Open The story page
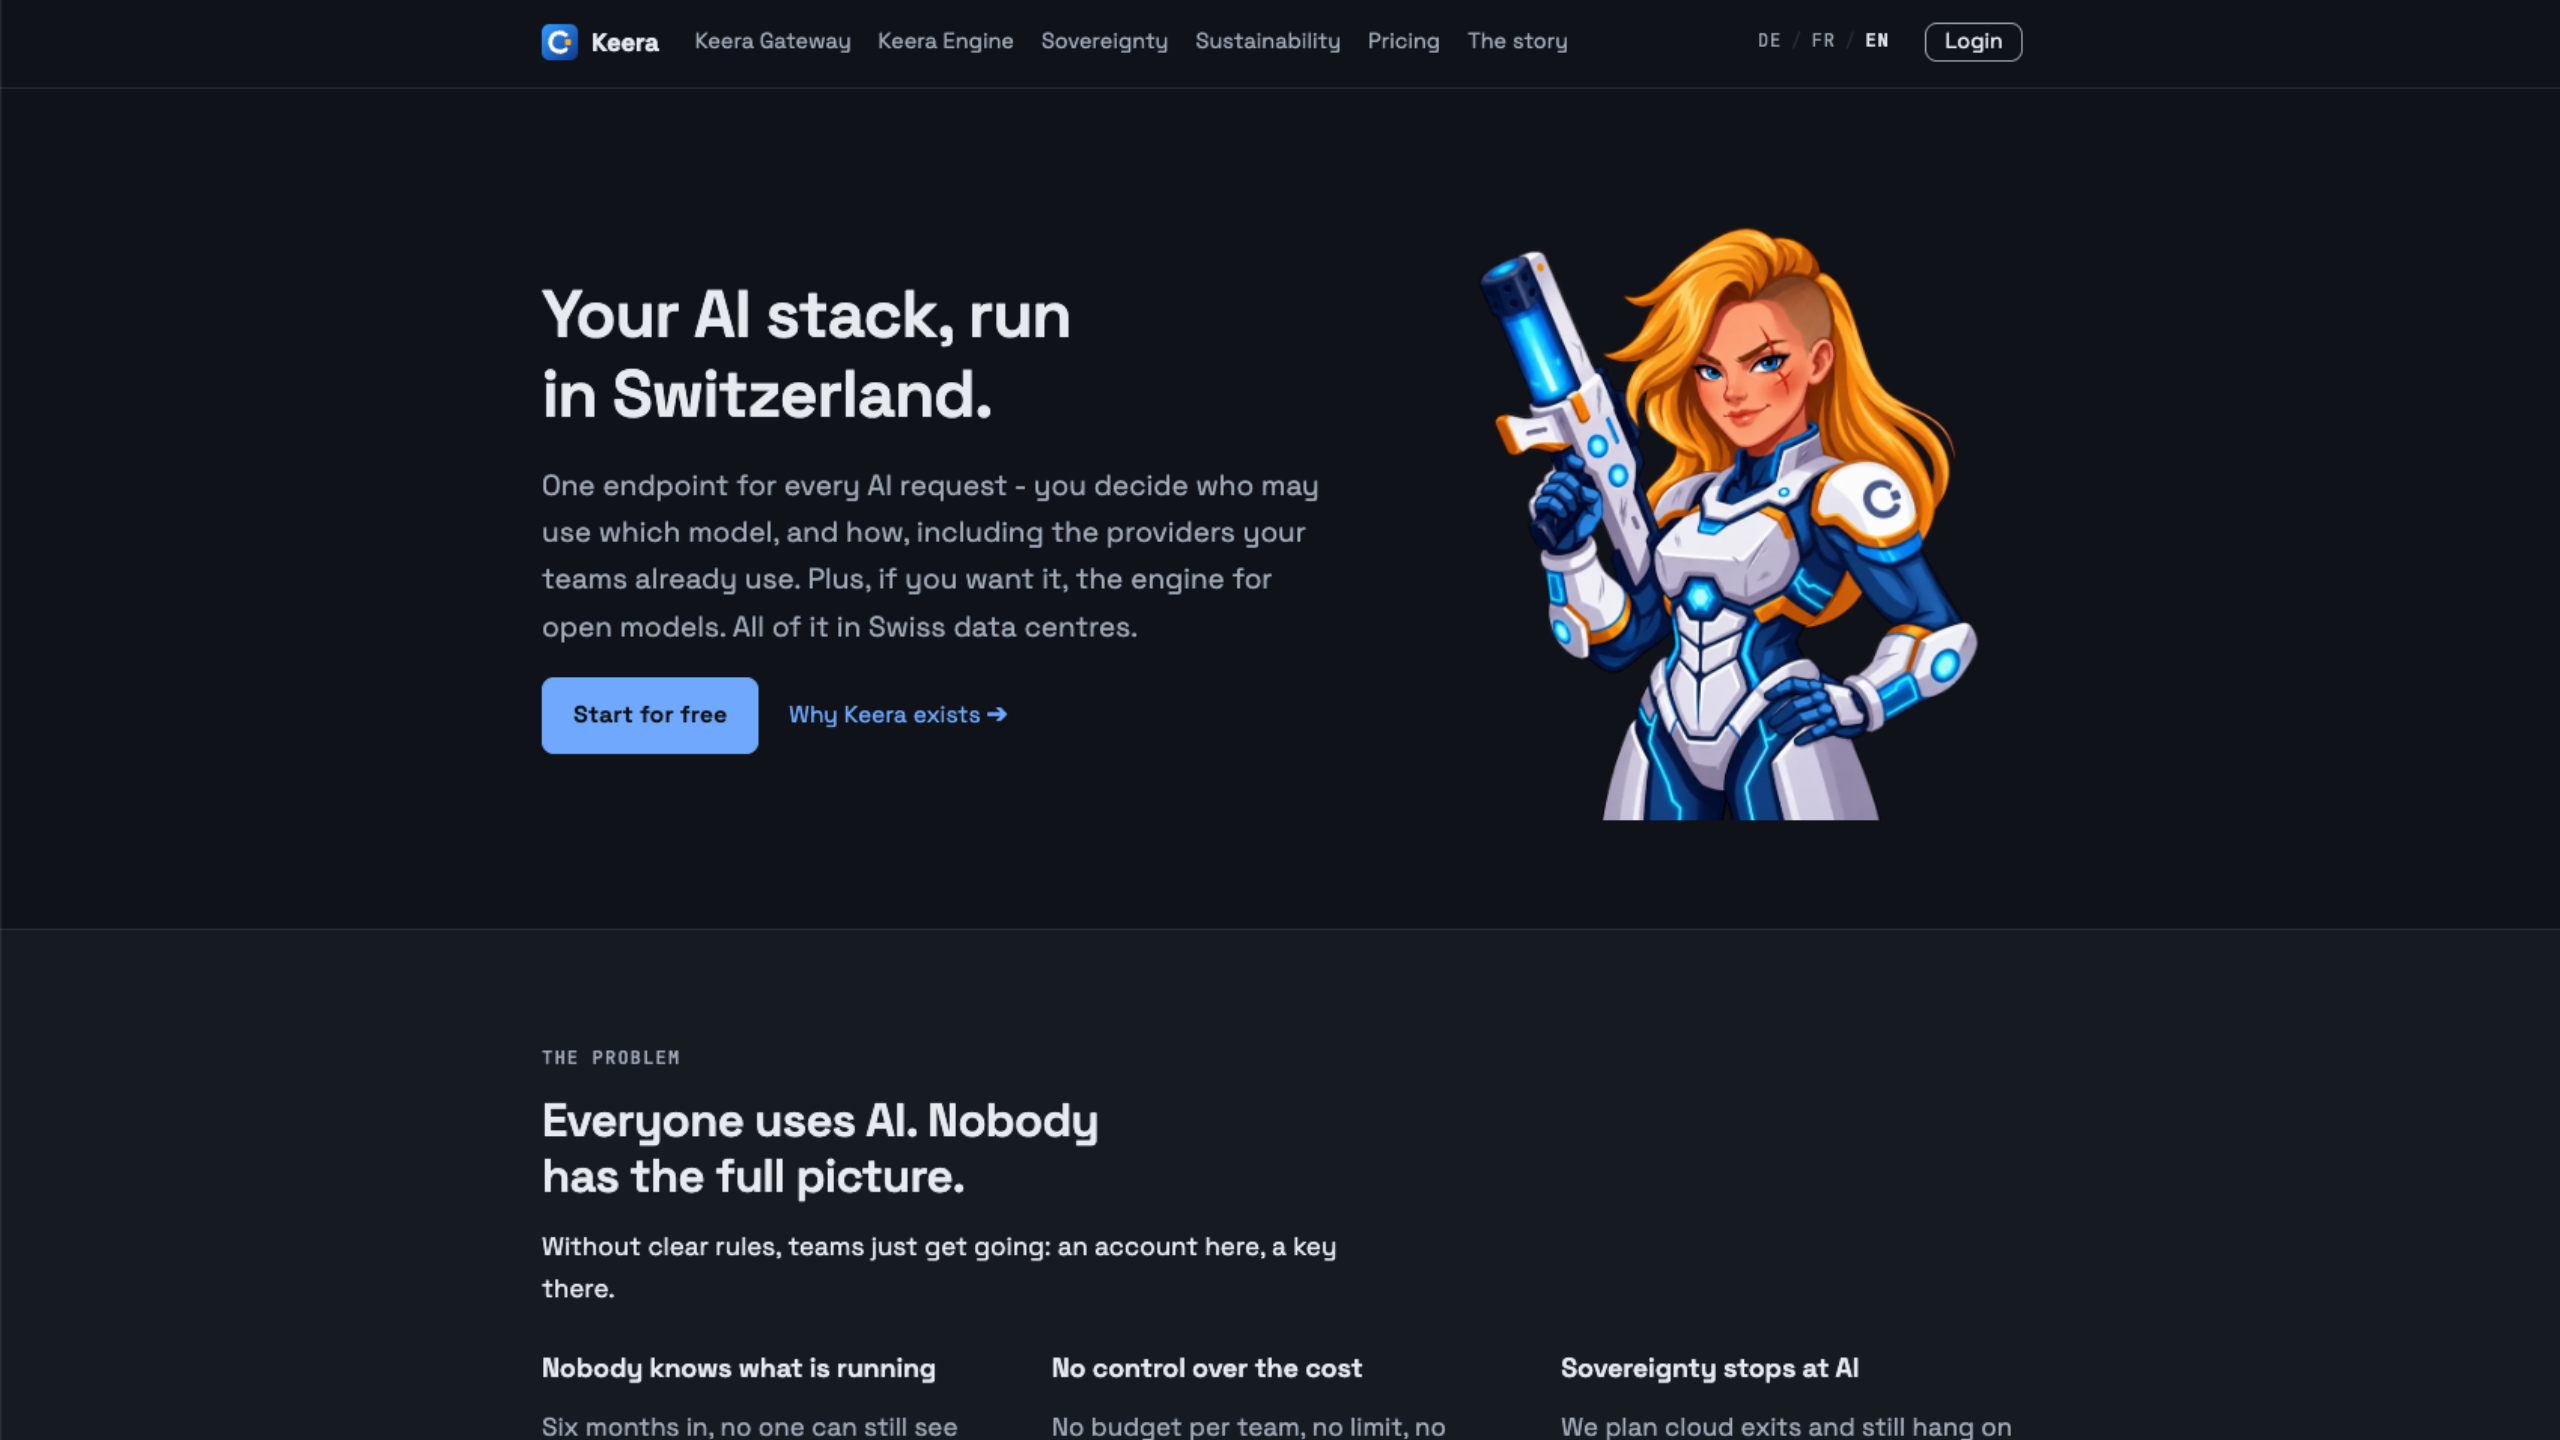Screen dimensions: 2560x1440 [x=1517, y=41]
